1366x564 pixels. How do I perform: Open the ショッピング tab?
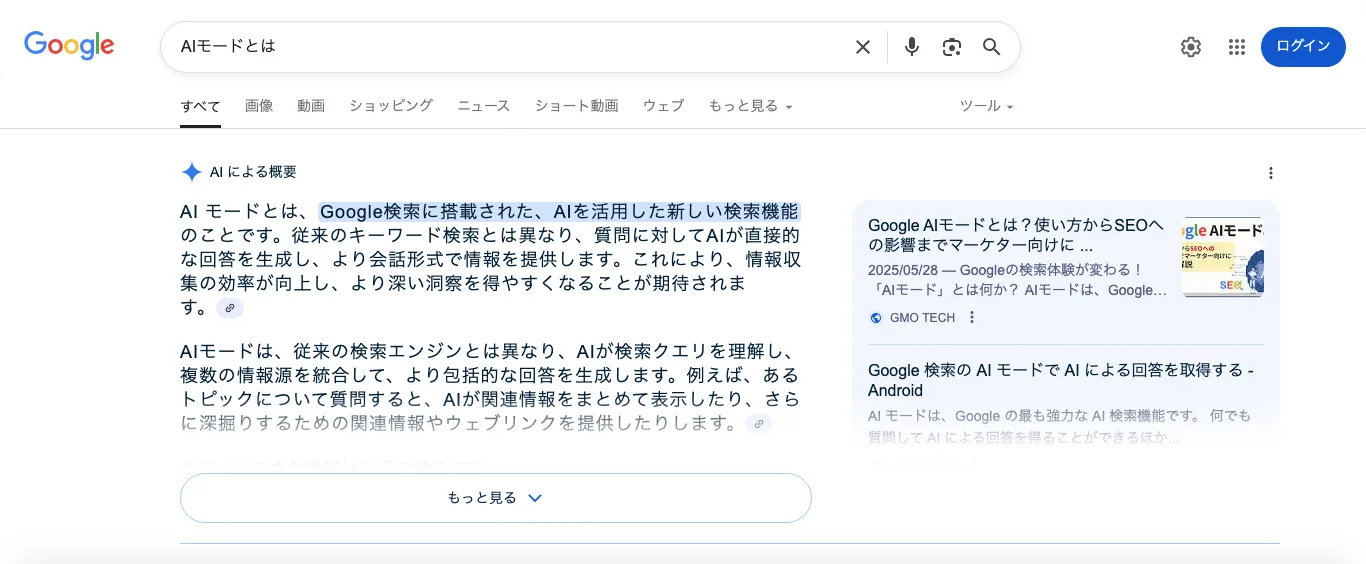391,106
